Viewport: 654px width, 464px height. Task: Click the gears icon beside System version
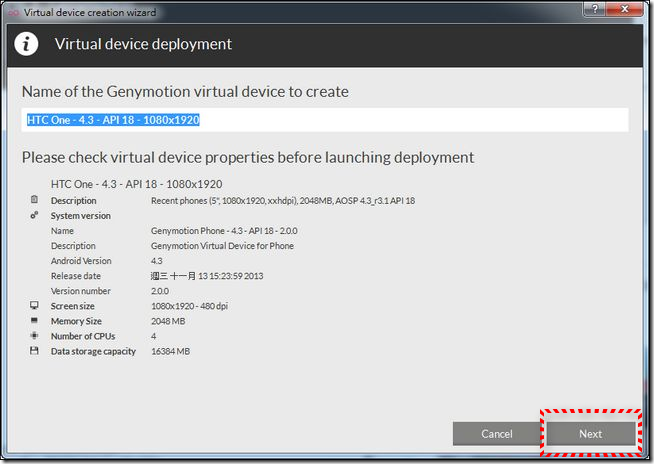[34, 215]
